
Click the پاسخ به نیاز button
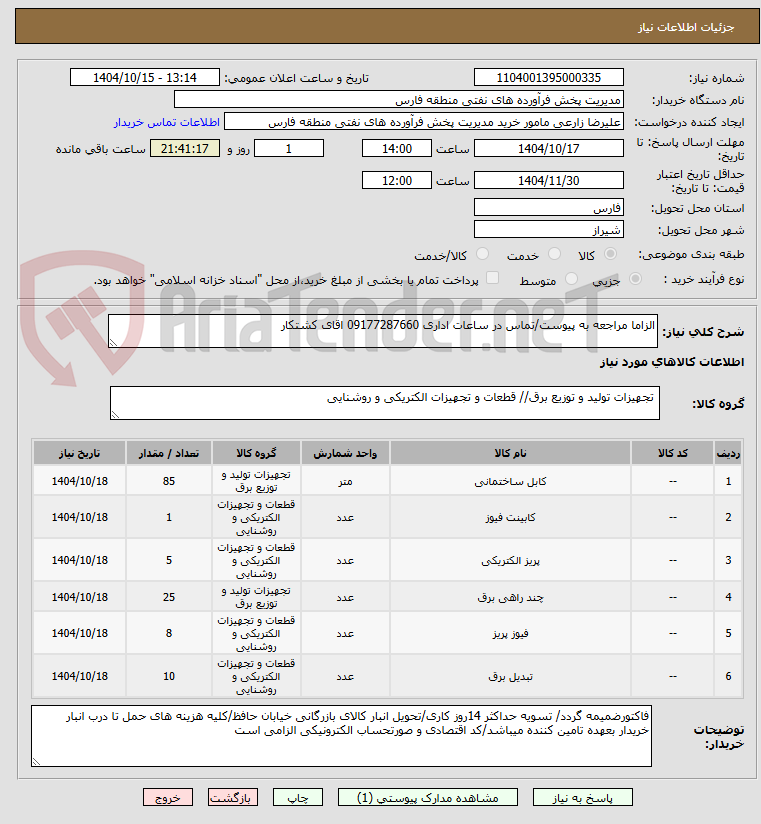point(582,797)
